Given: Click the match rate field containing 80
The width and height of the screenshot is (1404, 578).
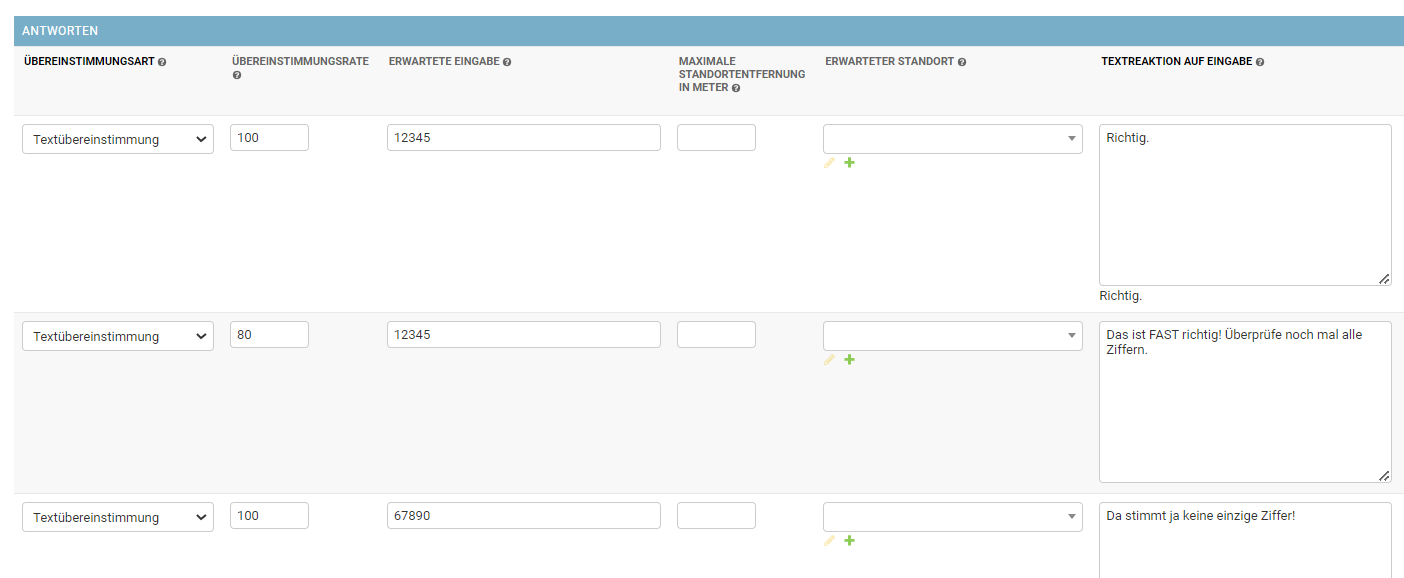Looking at the screenshot, I should (x=269, y=335).
